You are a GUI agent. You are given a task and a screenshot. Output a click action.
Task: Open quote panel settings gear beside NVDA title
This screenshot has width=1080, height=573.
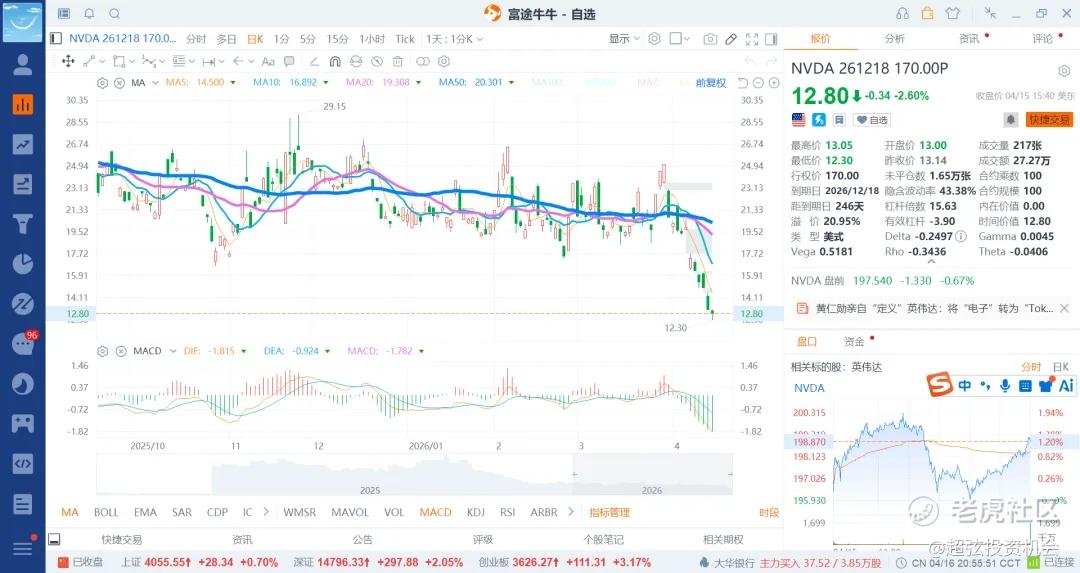pos(1064,71)
